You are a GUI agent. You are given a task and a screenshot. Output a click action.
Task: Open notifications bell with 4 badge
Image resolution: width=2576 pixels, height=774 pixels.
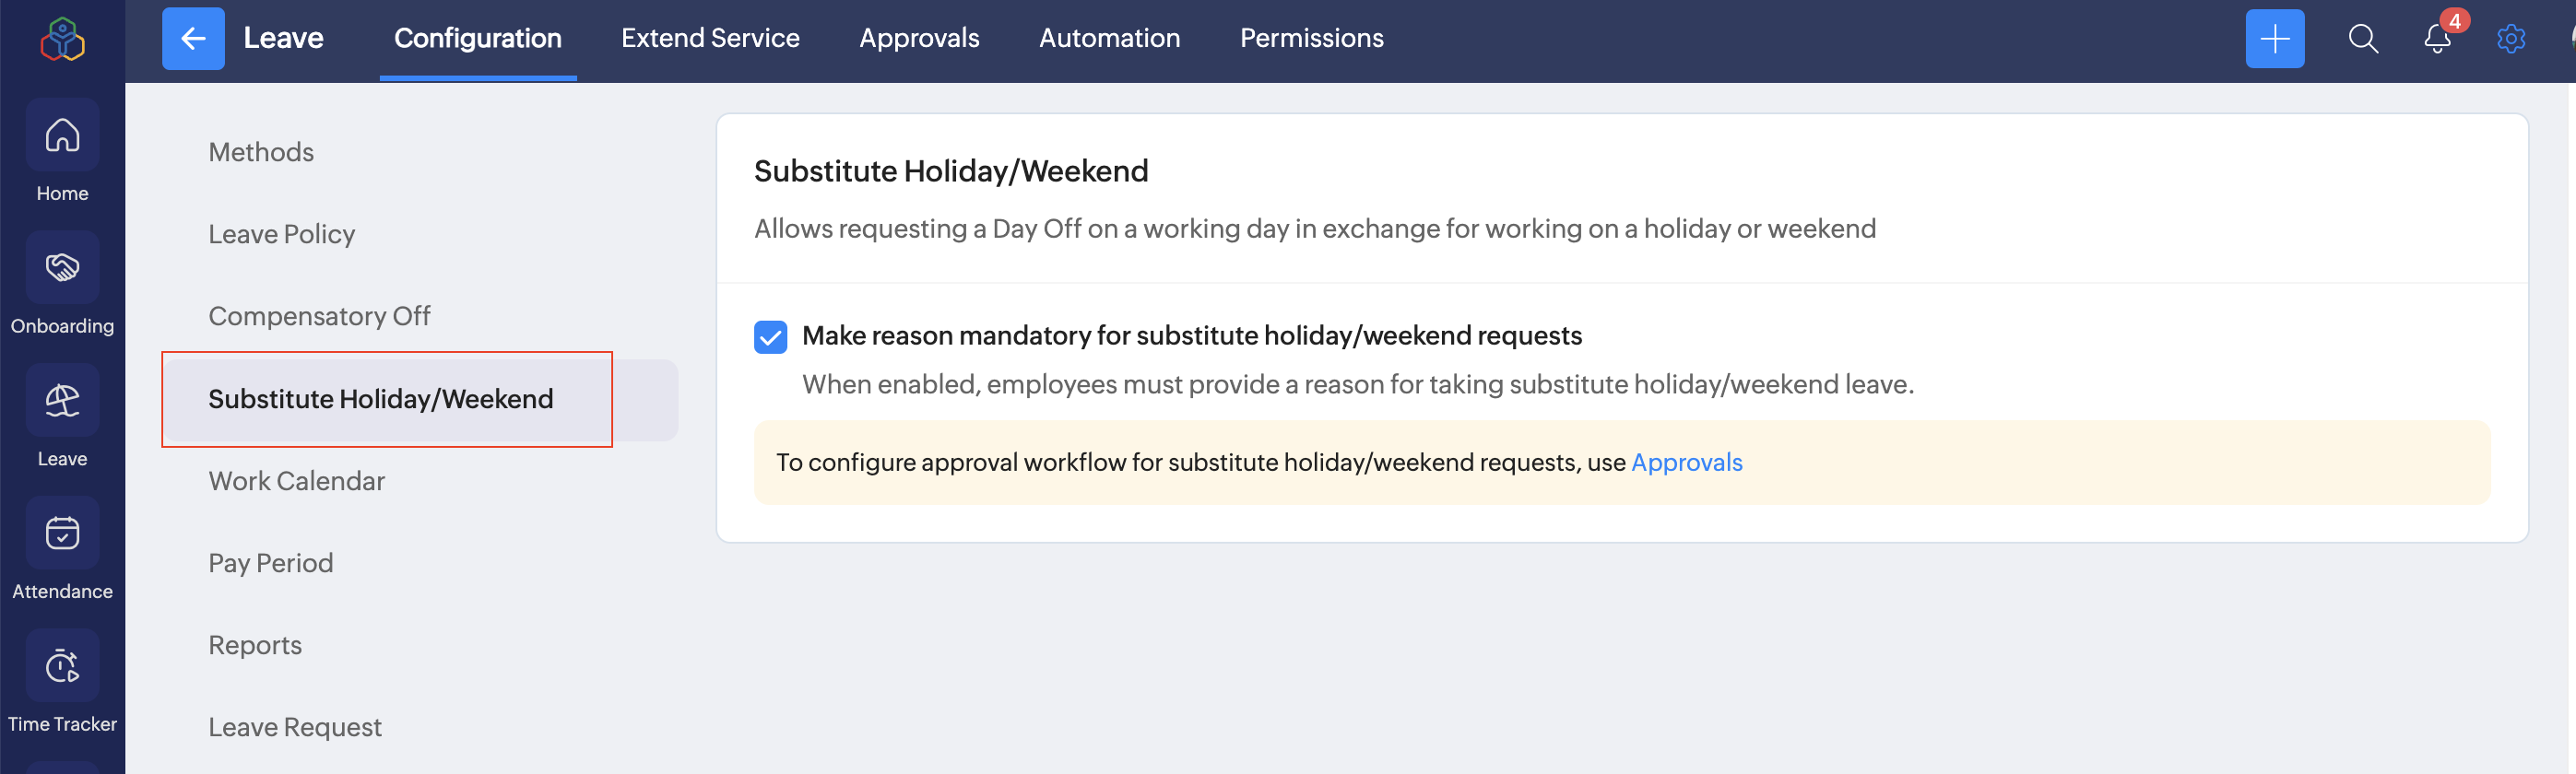pyautogui.click(x=2437, y=39)
